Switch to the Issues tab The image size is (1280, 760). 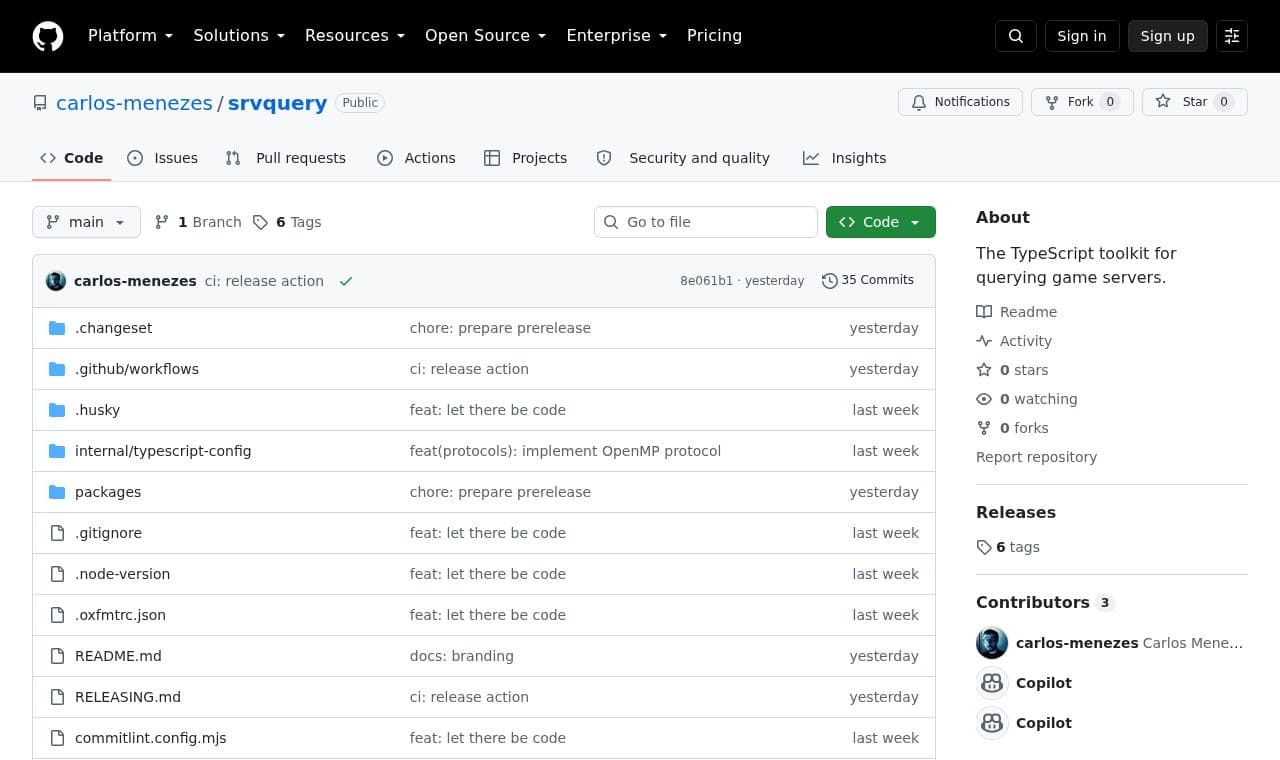point(163,158)
